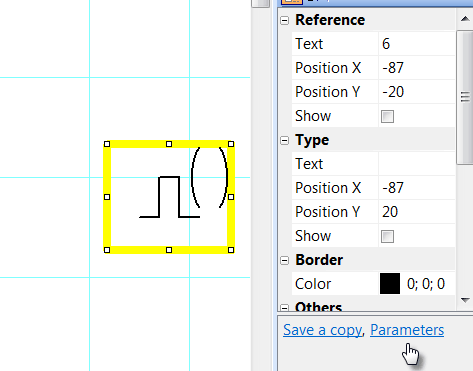Collapse the Reference section
The width and height of the screenshot is (473, 371).
click(x=284, y=21)
